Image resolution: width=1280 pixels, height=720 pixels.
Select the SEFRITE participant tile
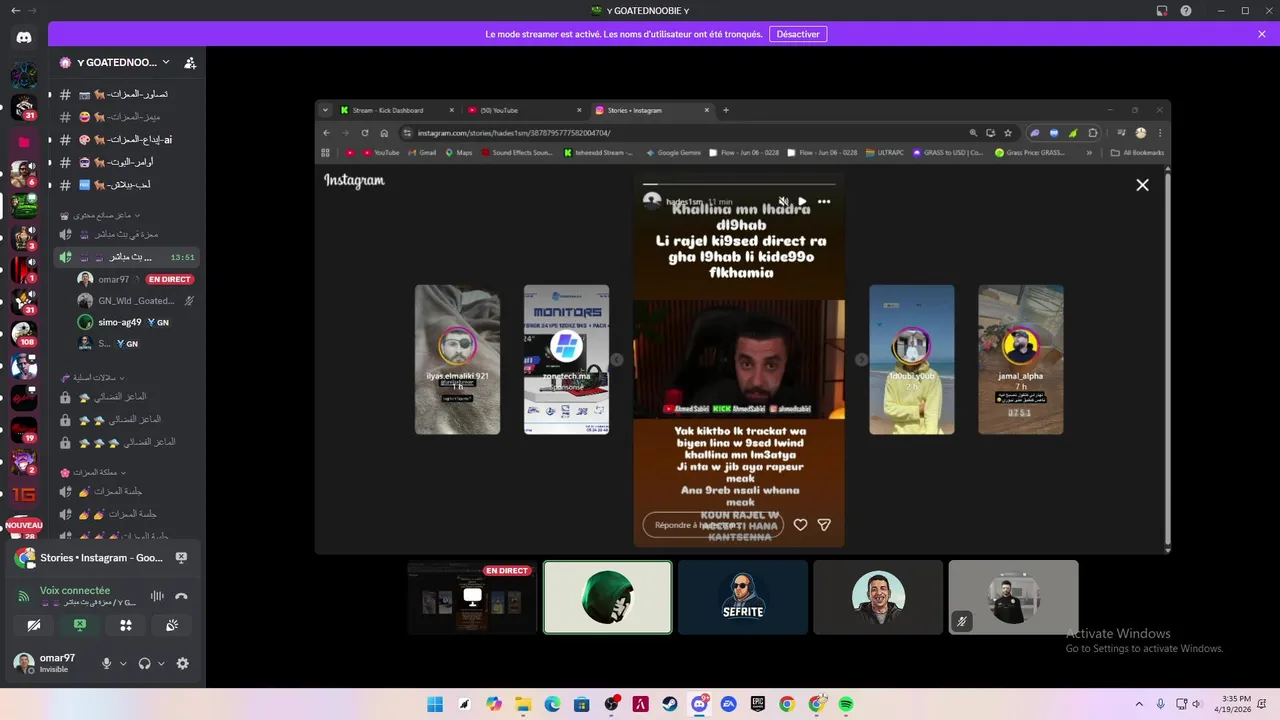[743, 597]
